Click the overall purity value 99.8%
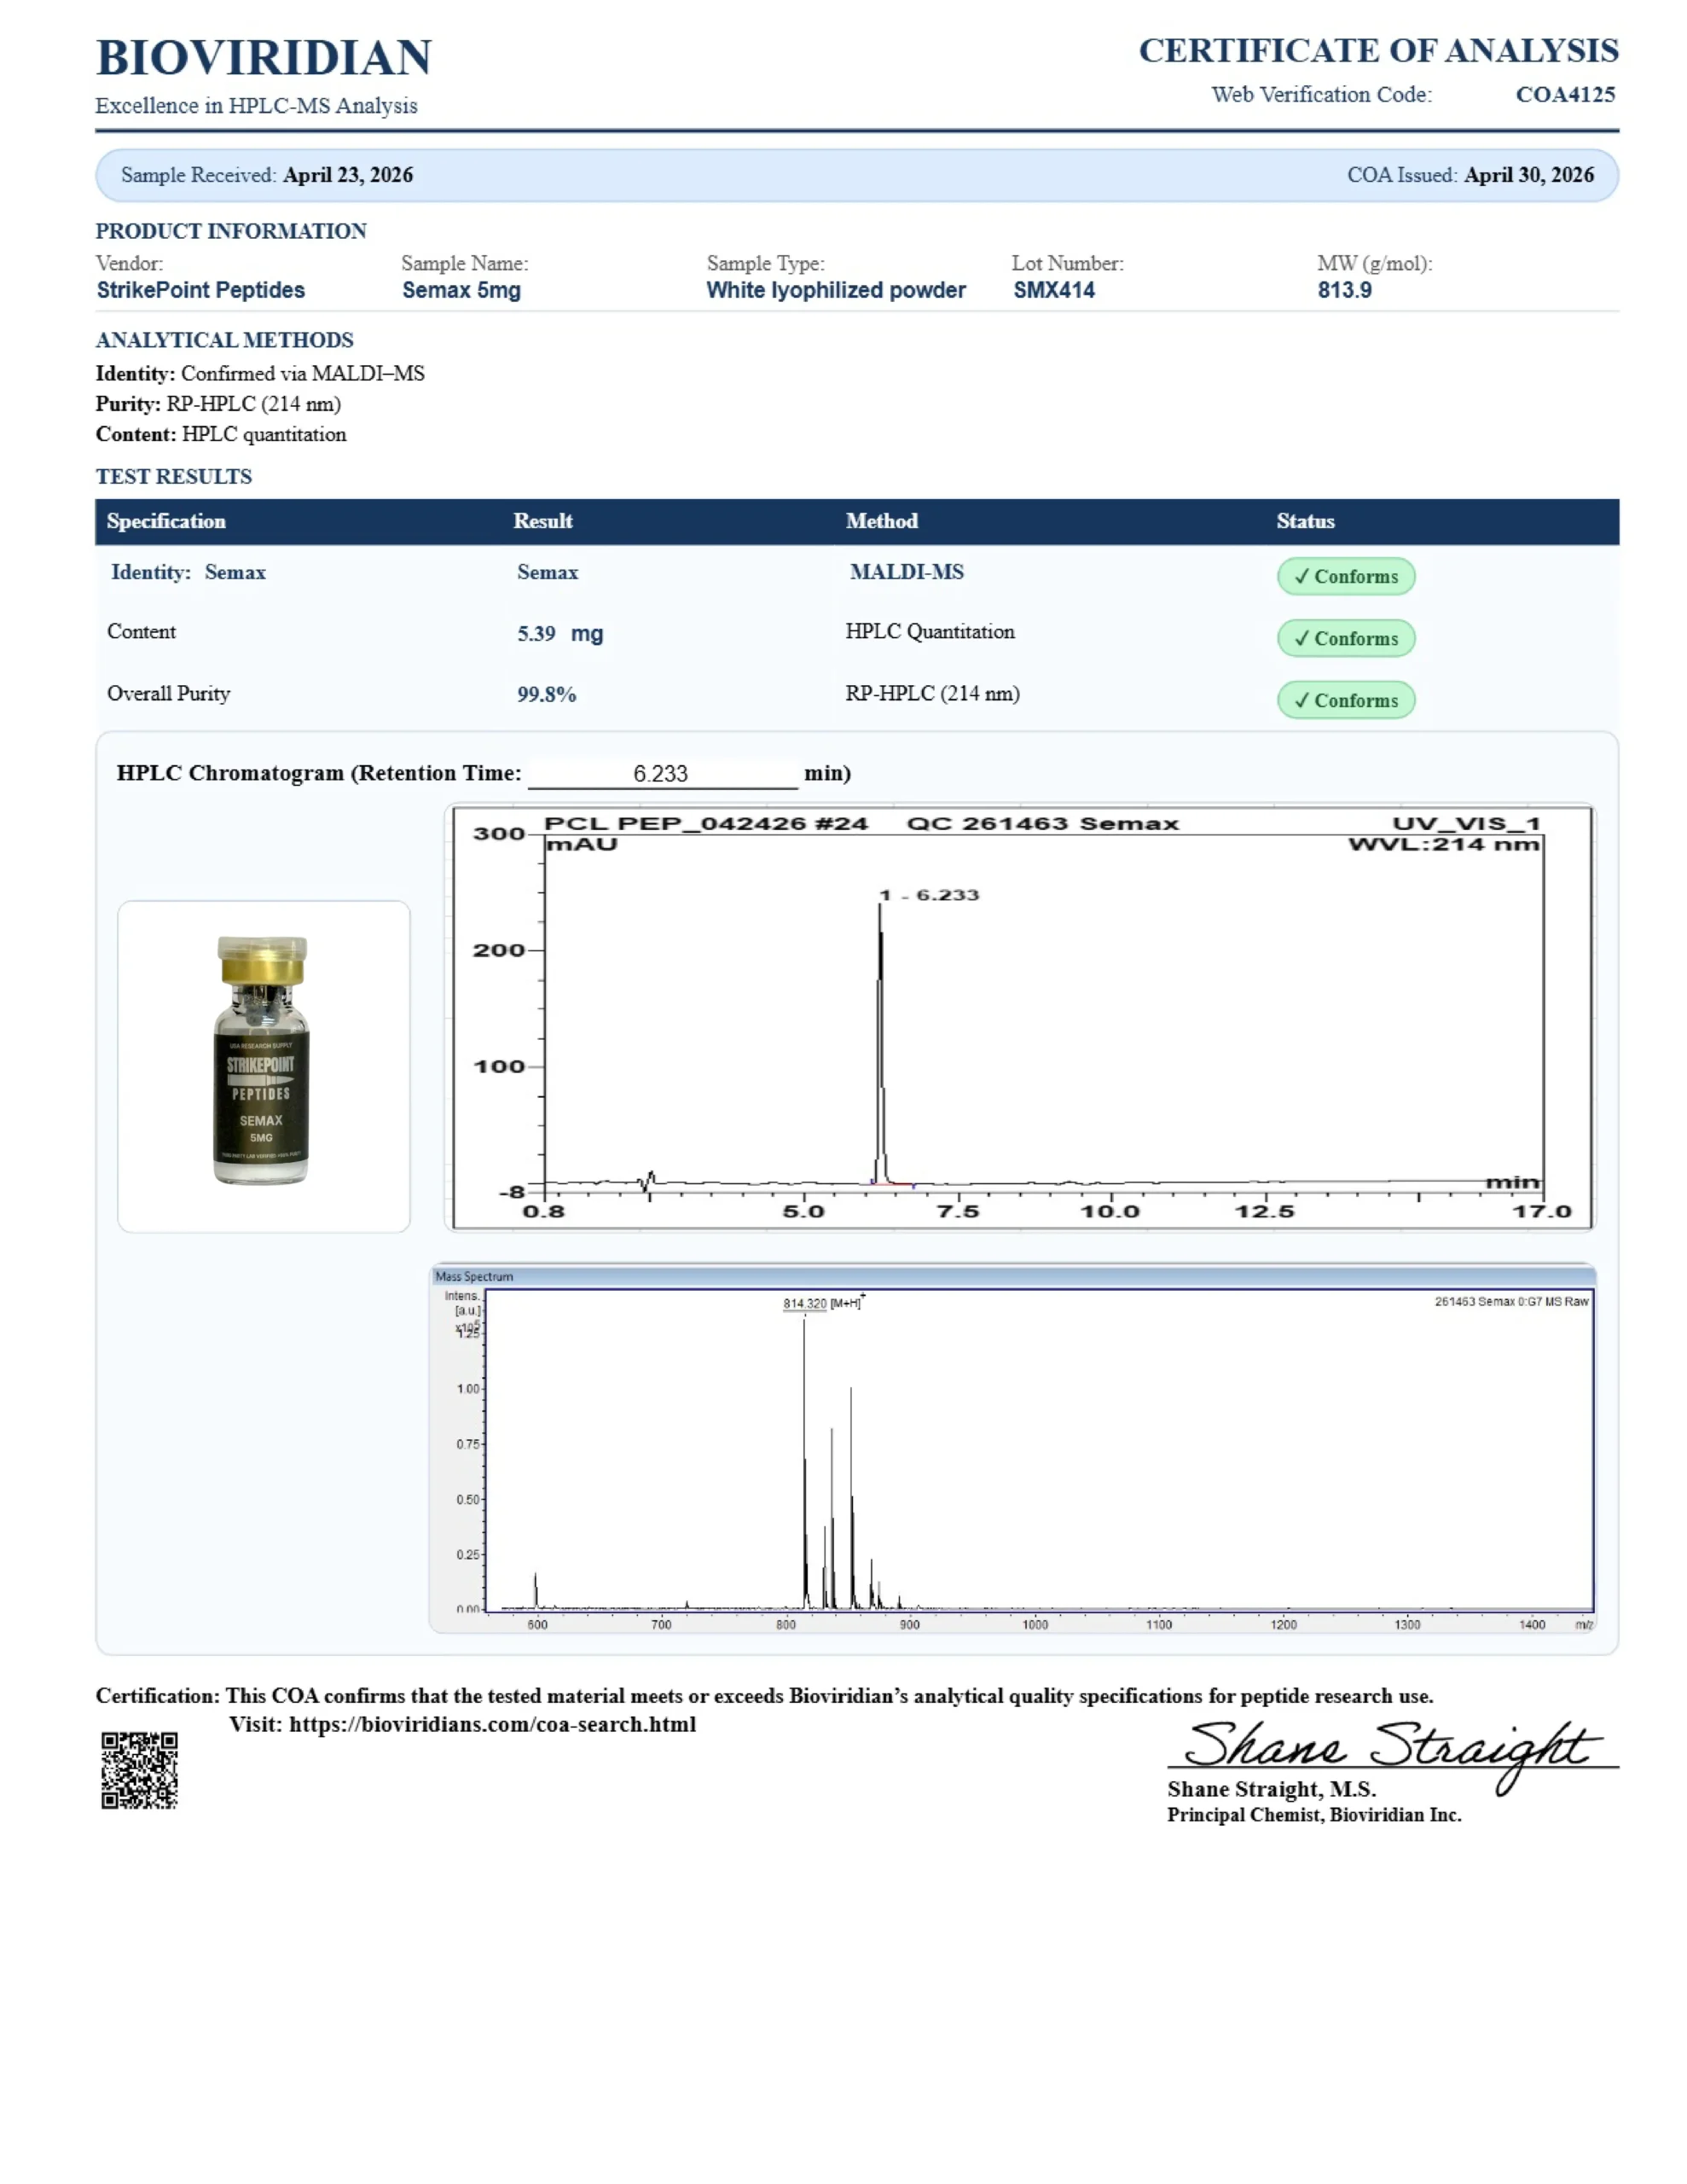Screen dimensions: 1687x2184 546,694
